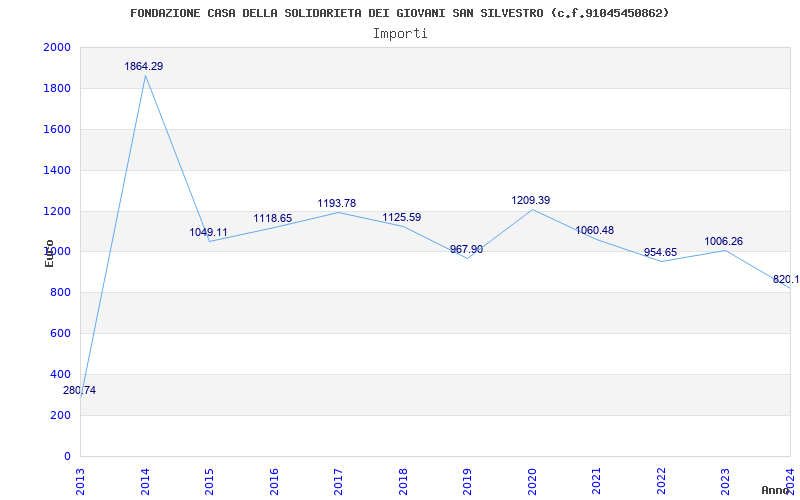Click the 1006.26 data label
The image size is (800, 500).
click(724, 242)
